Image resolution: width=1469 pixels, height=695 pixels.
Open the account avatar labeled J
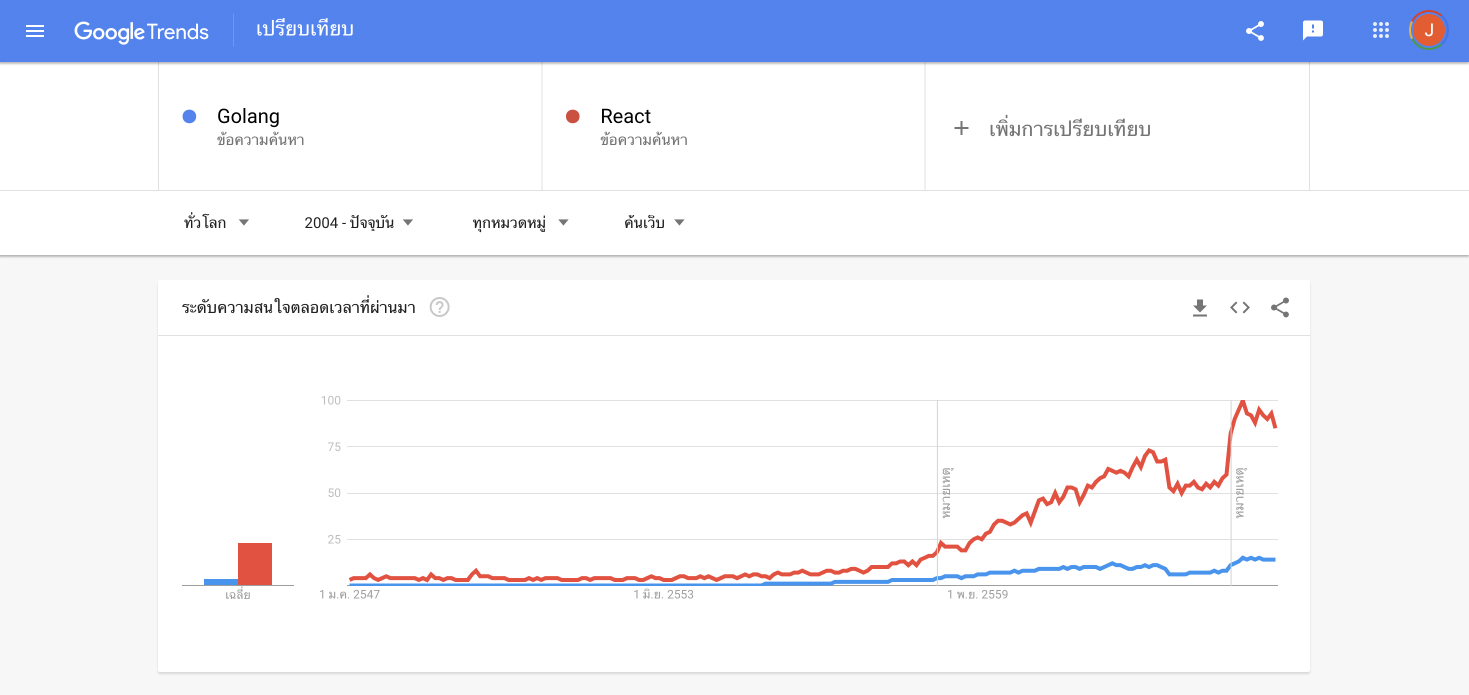coord(1428,31)
